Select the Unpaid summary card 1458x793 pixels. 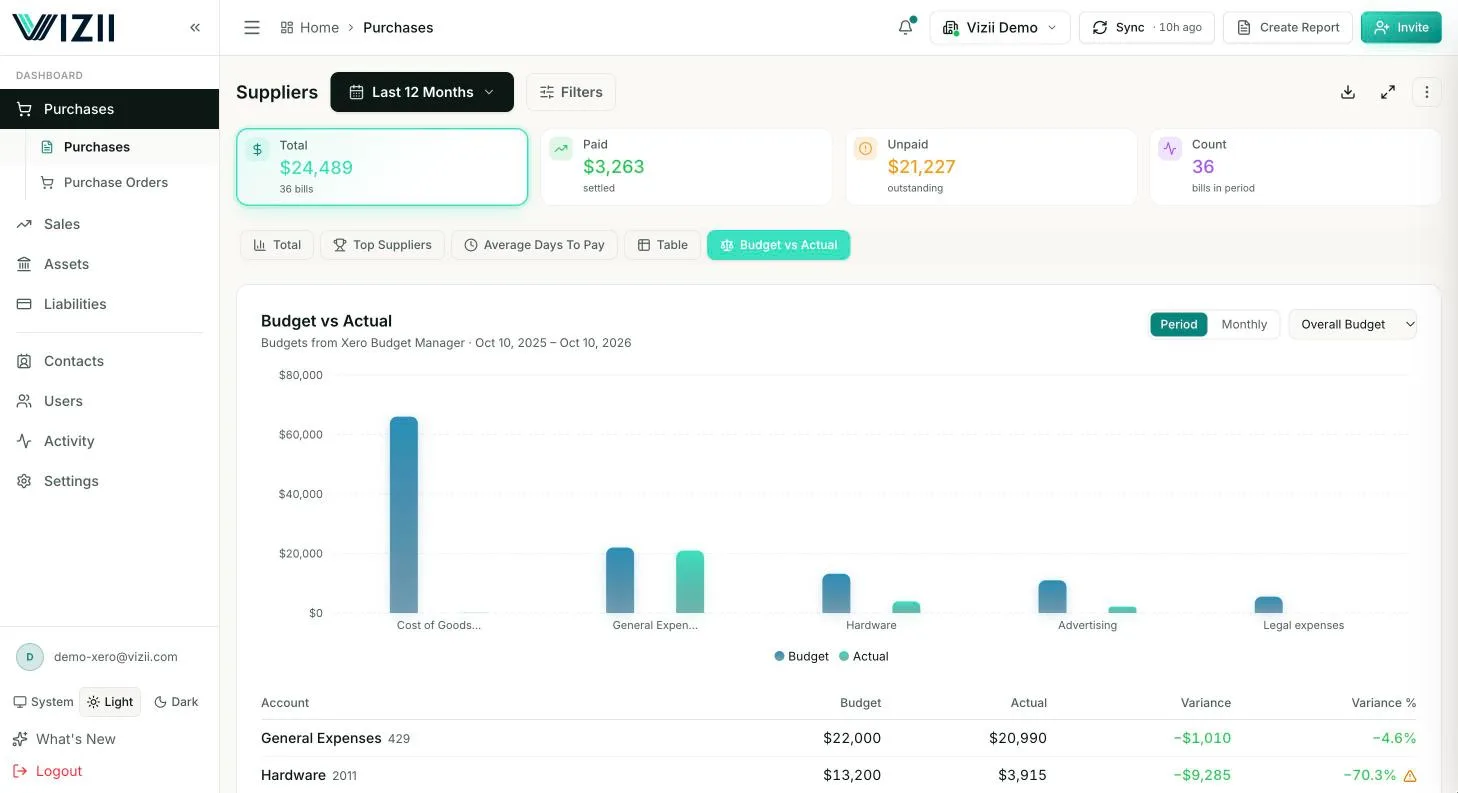(x=991, y=167)
